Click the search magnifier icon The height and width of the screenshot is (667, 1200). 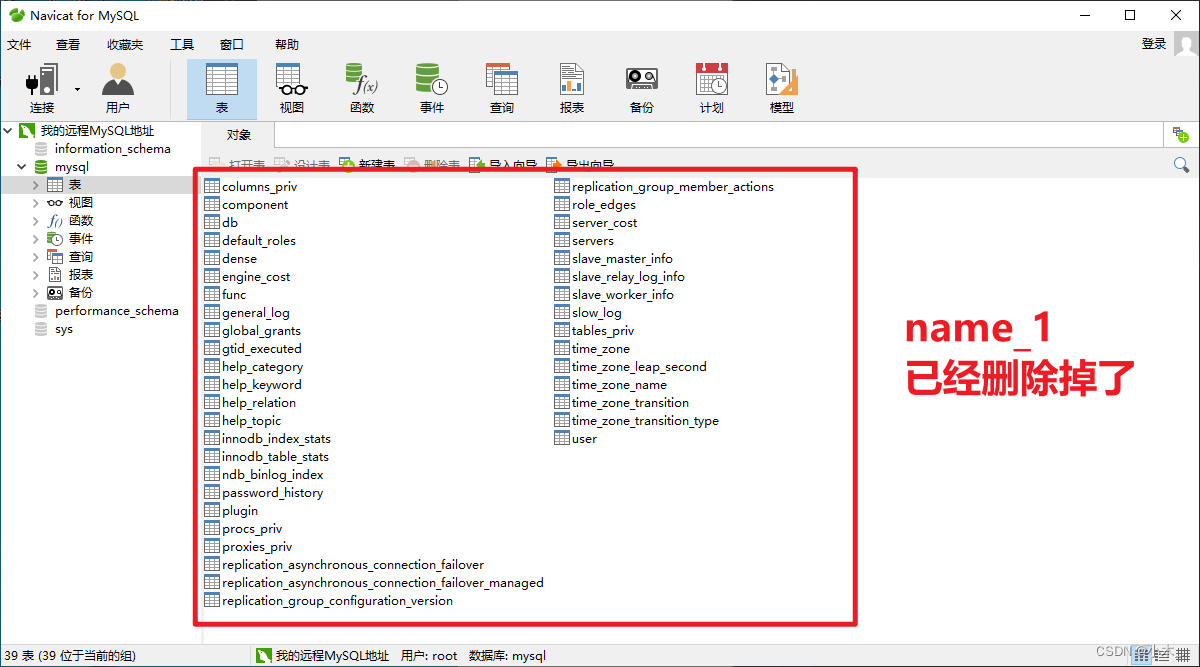[1180, 164]
